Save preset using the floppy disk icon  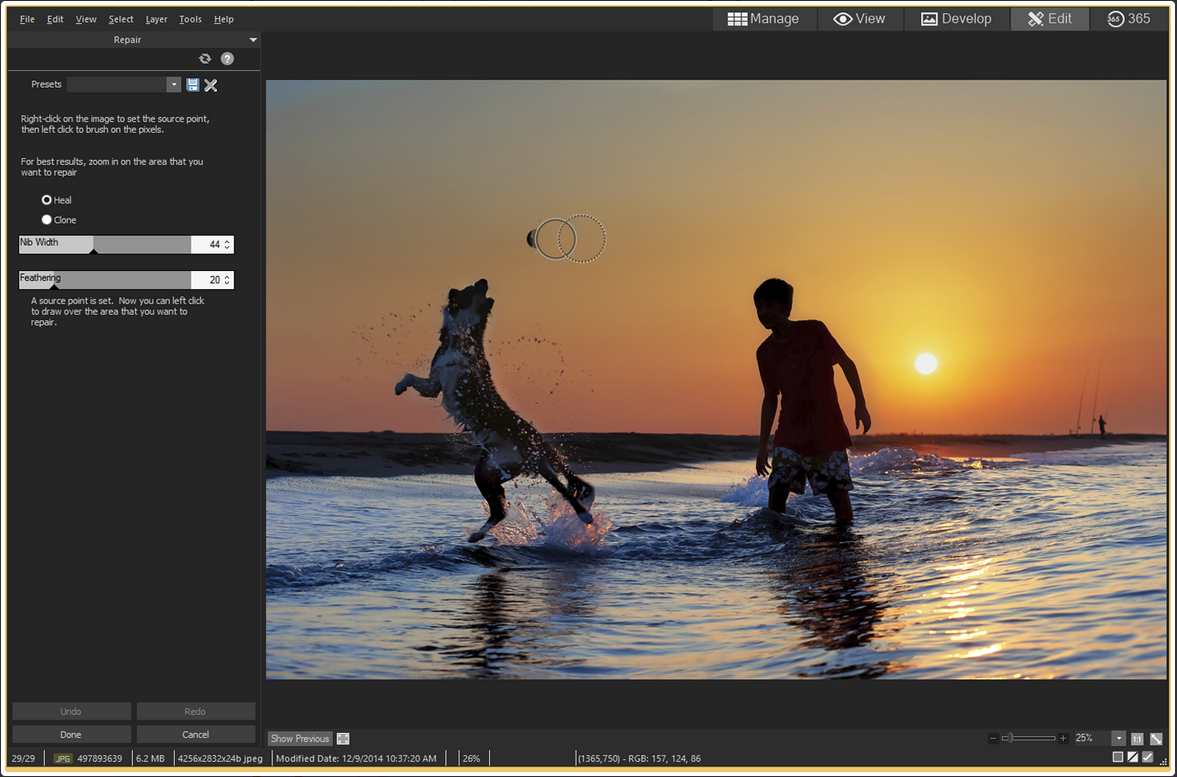193,85
